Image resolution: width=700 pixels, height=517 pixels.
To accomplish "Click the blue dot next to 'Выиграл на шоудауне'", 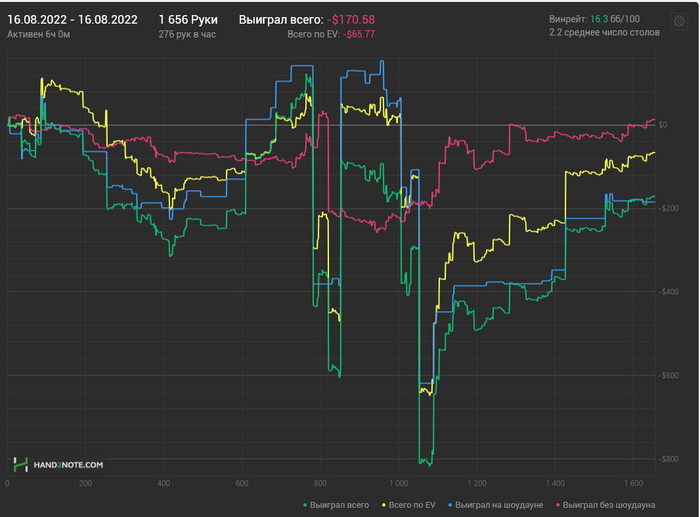I will [x=450, y=505].
